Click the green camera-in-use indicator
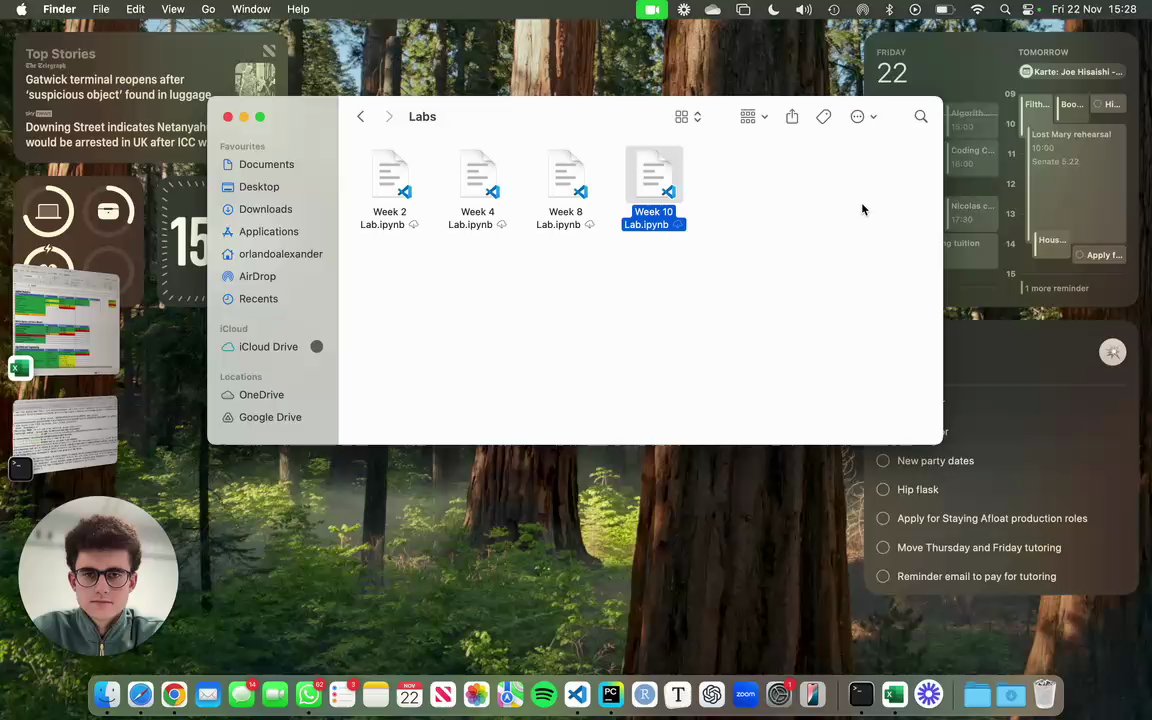1152x720 pixels. coord(652,10)
